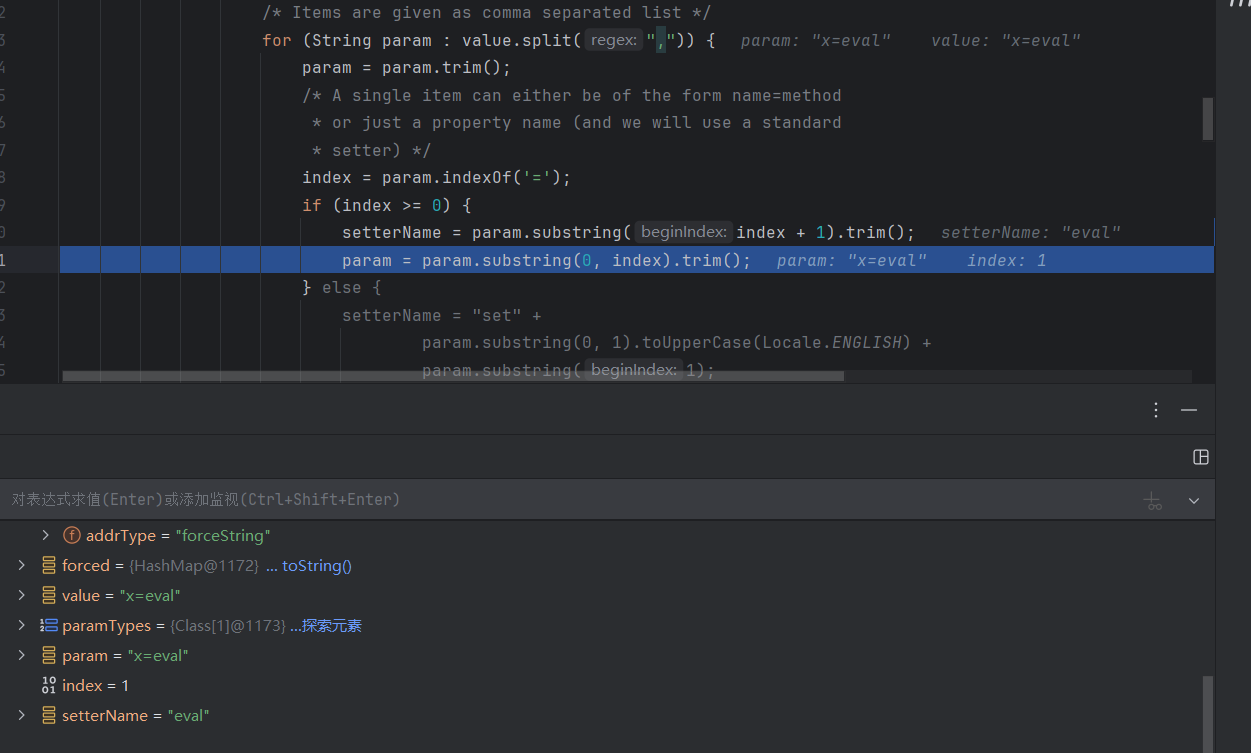The width and height of the screenshot is (1251, 753).
Task: Click the paramTypes array icon
Action: [49, 626]
